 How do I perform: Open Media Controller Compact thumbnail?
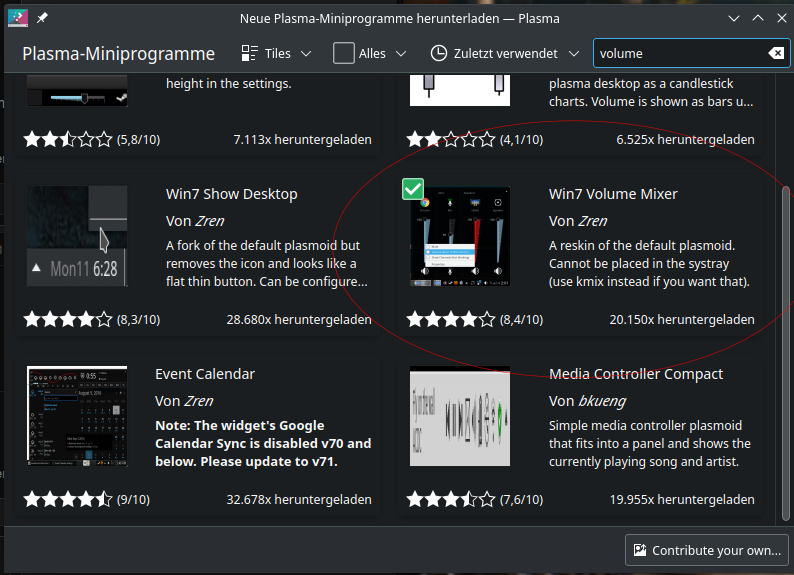(460, 416)
